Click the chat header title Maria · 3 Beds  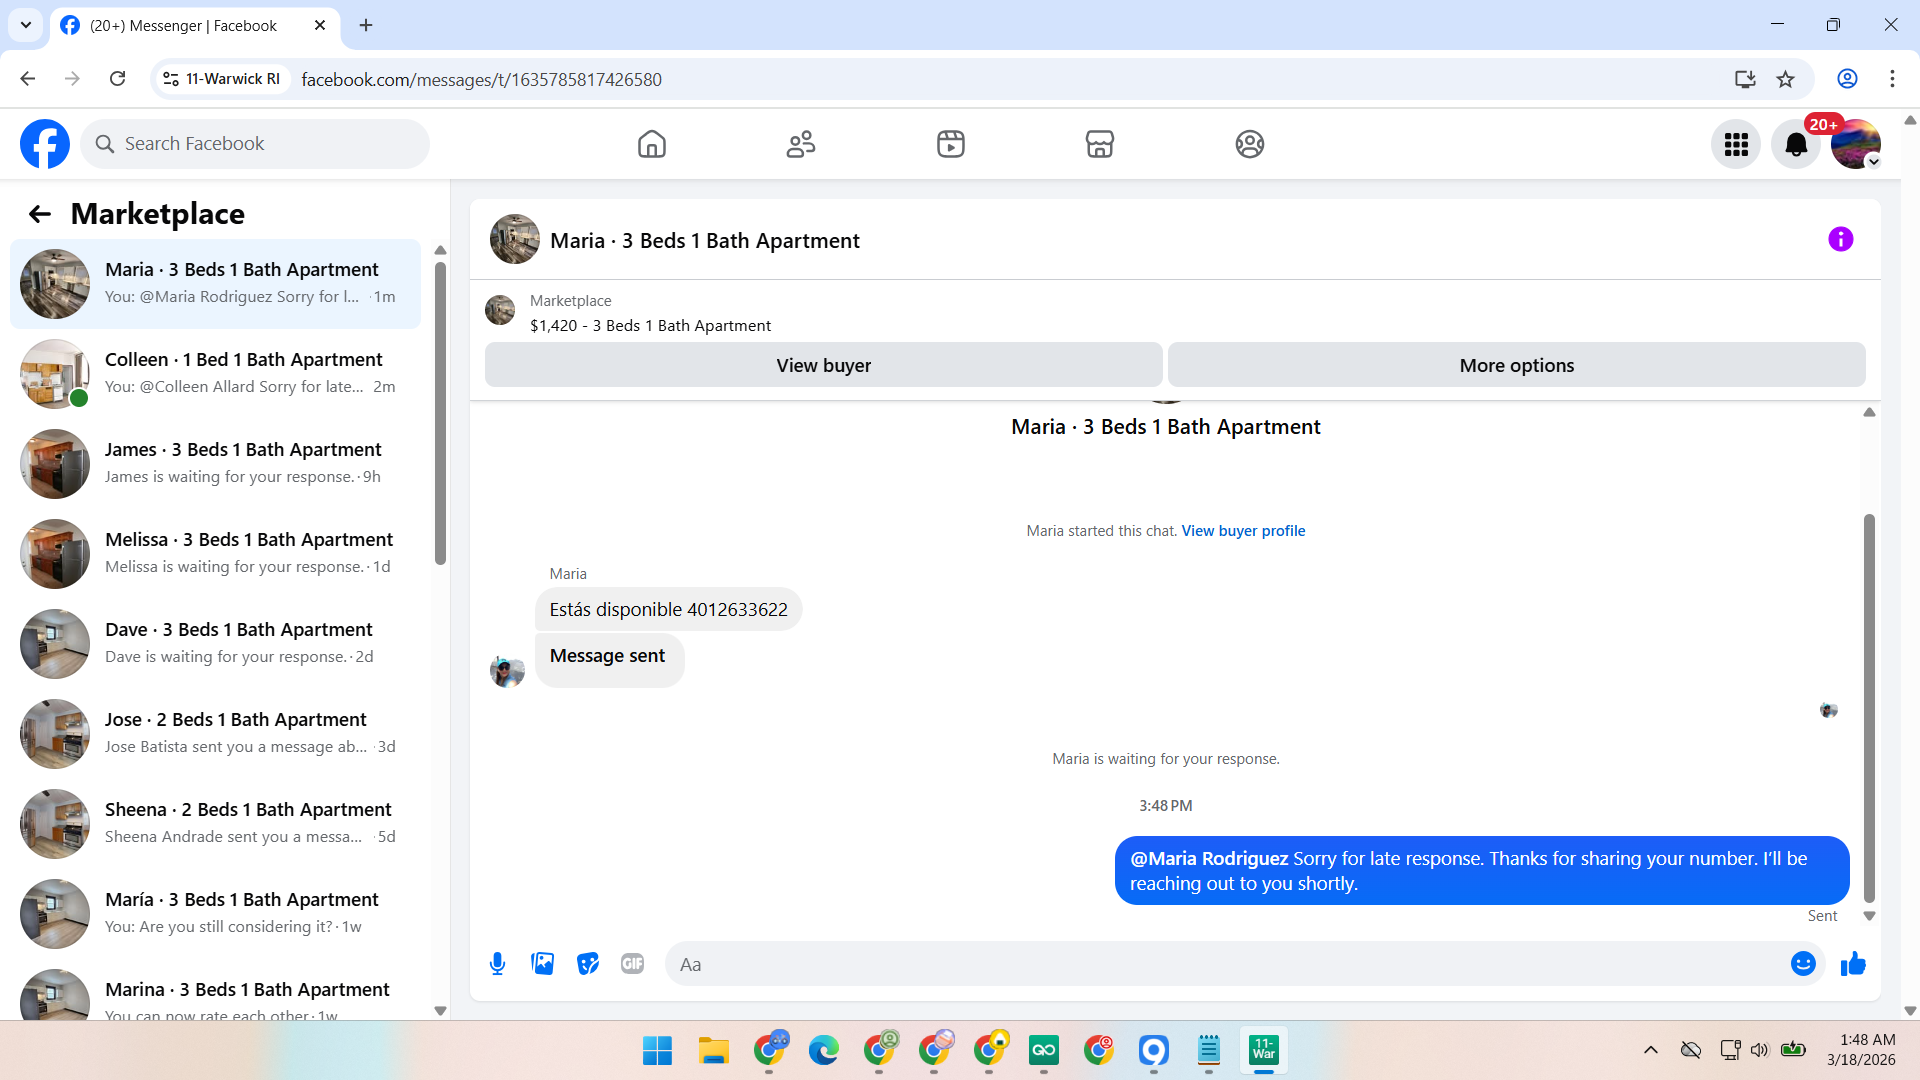(705, 241)
